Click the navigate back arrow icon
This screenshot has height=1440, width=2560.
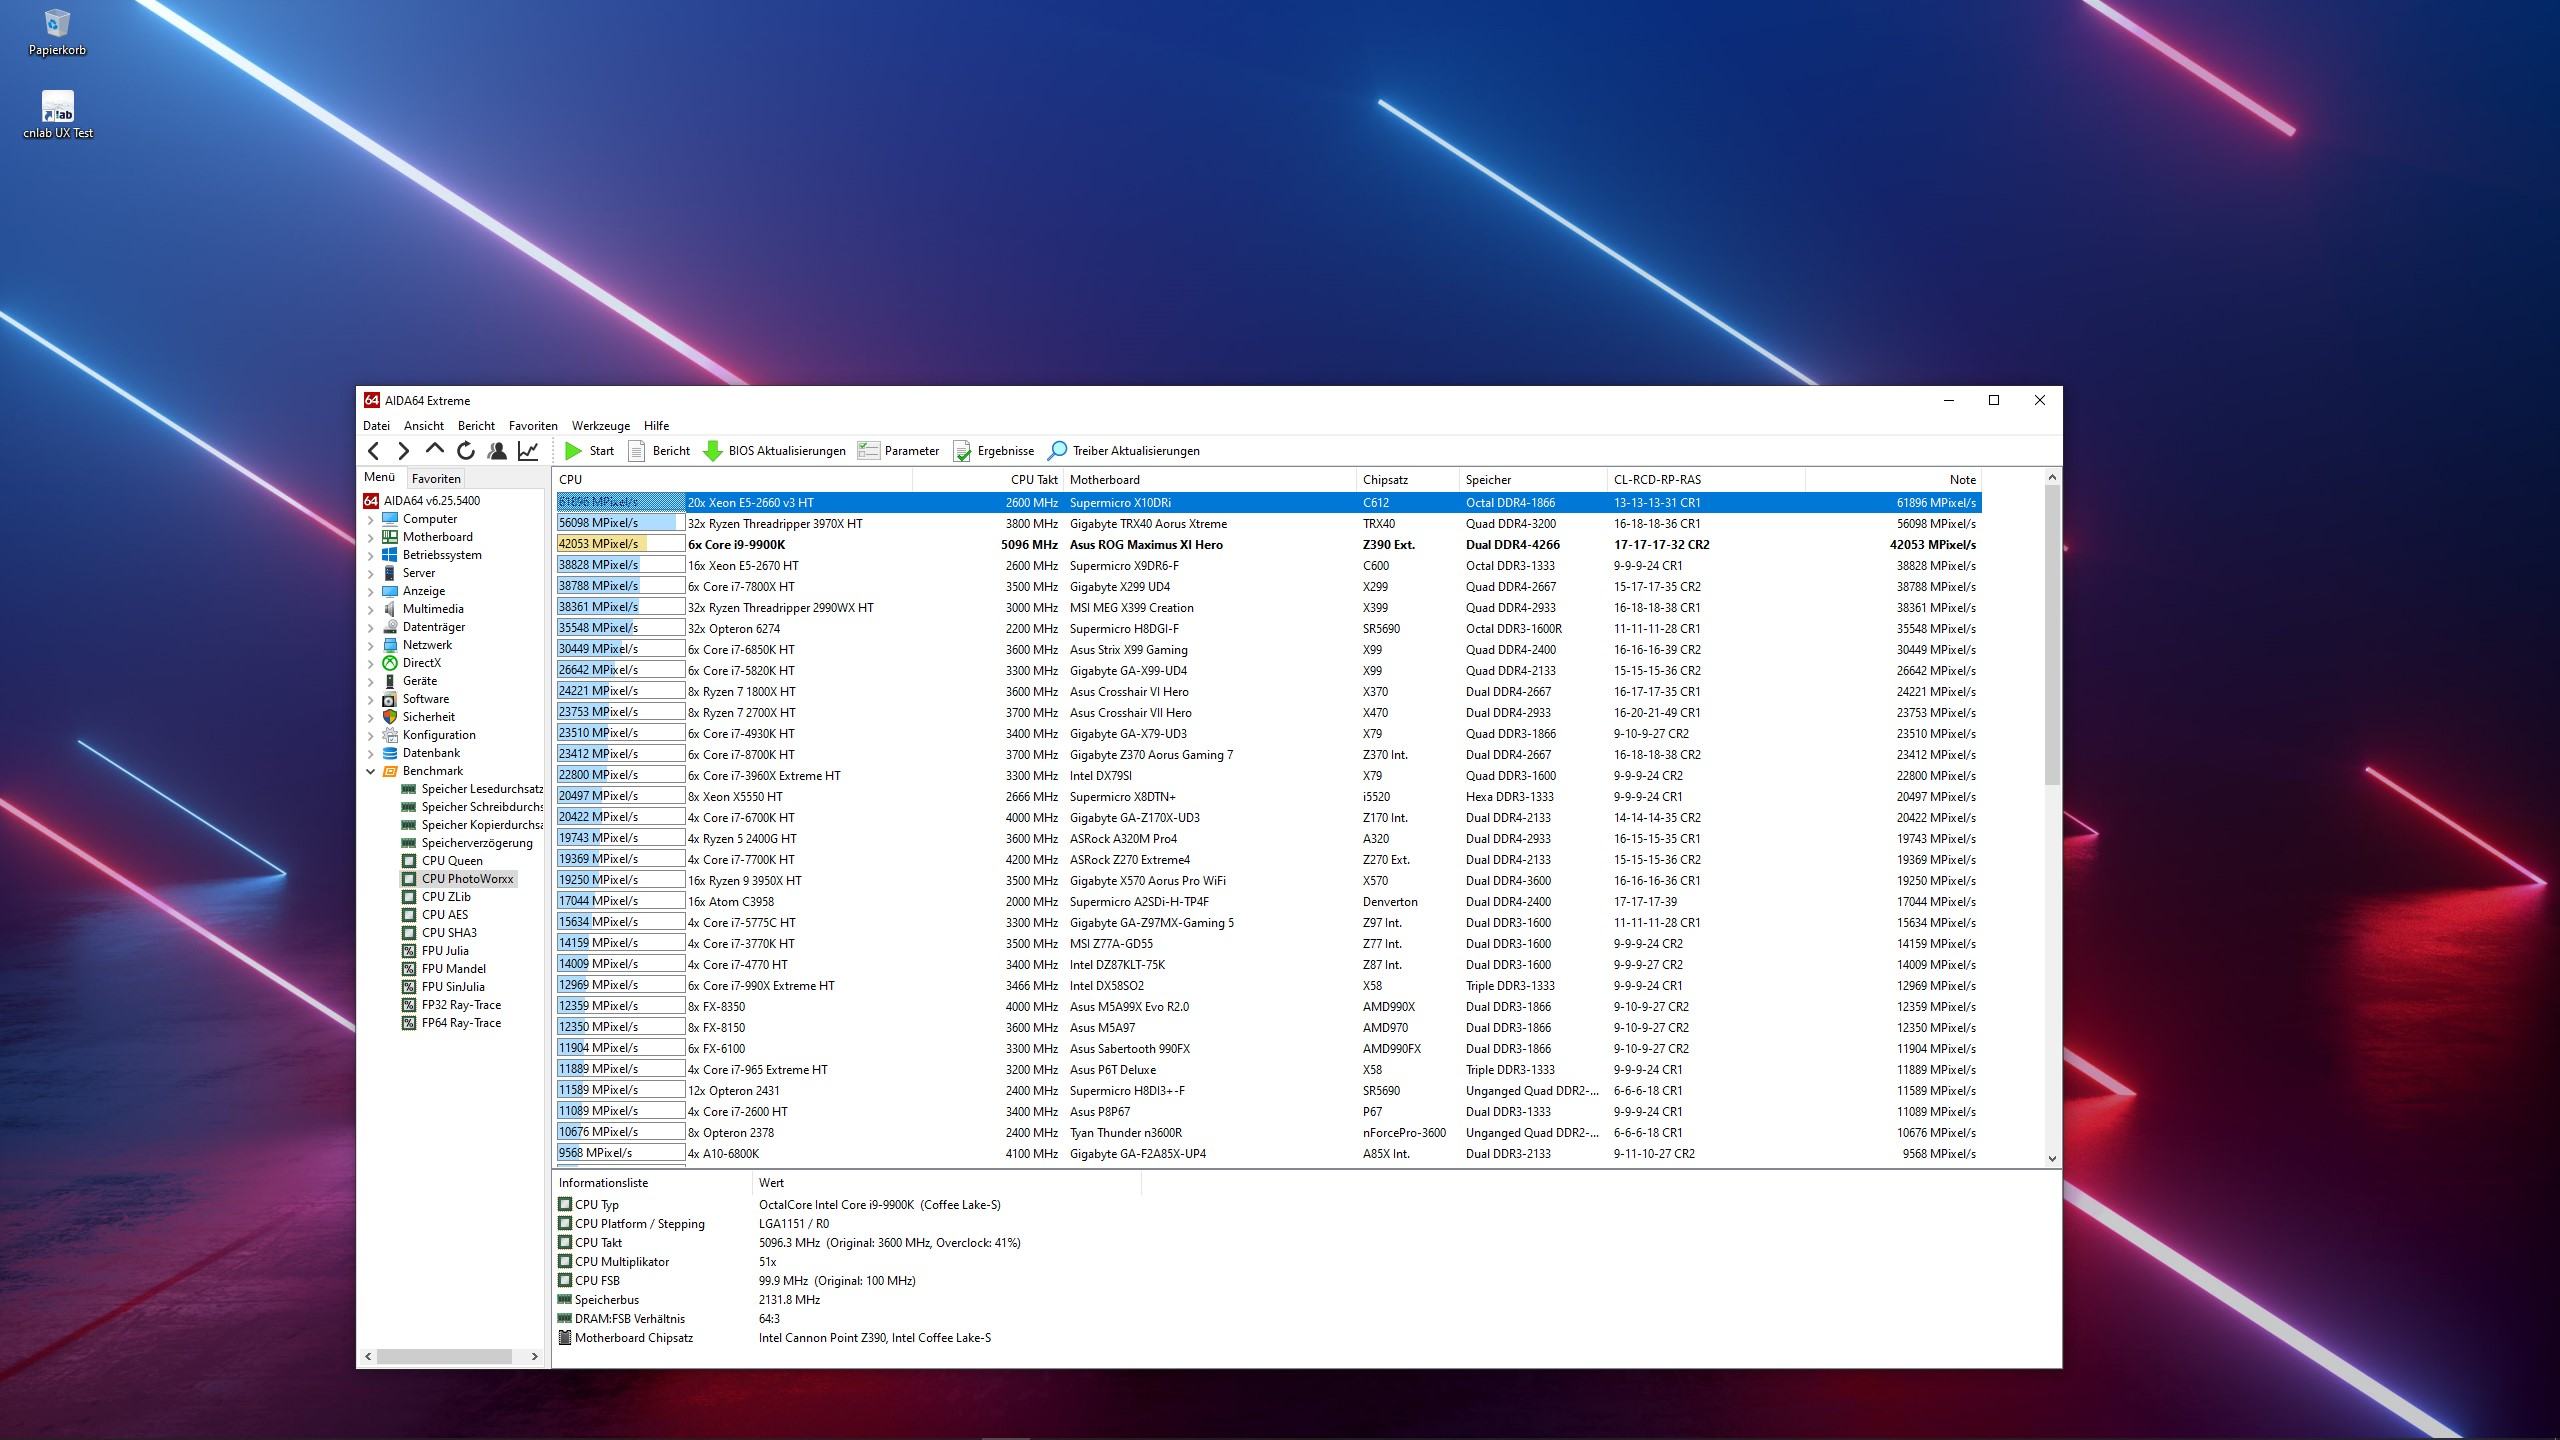tap(374, 451)
